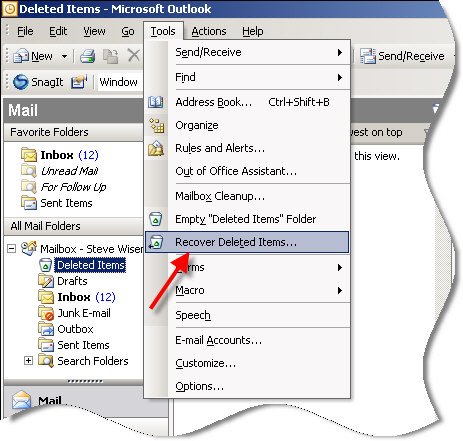Click the Search Folders magnifier icon
The width and height of the screenshot is (463, 441).
tap(46, 361)
